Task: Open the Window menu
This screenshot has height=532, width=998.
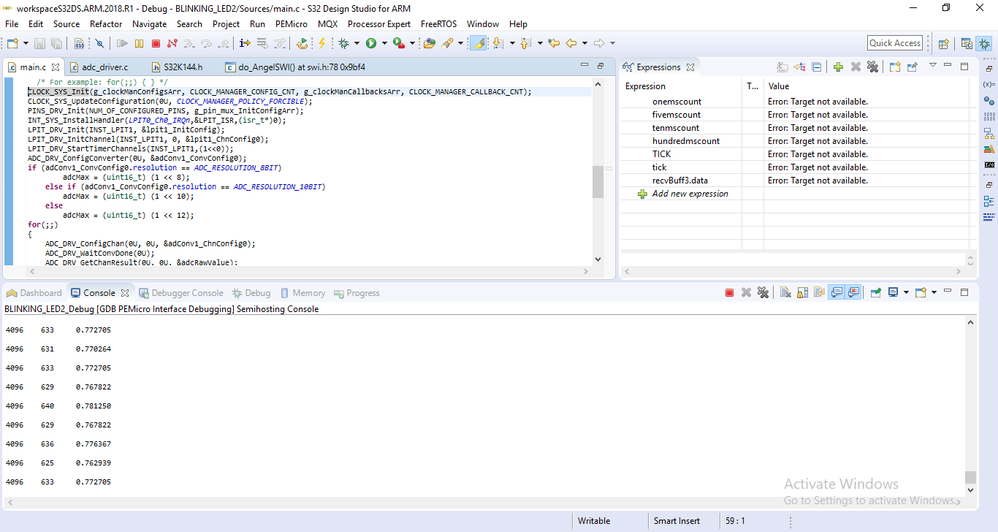Action: click(x=482, y=24)
